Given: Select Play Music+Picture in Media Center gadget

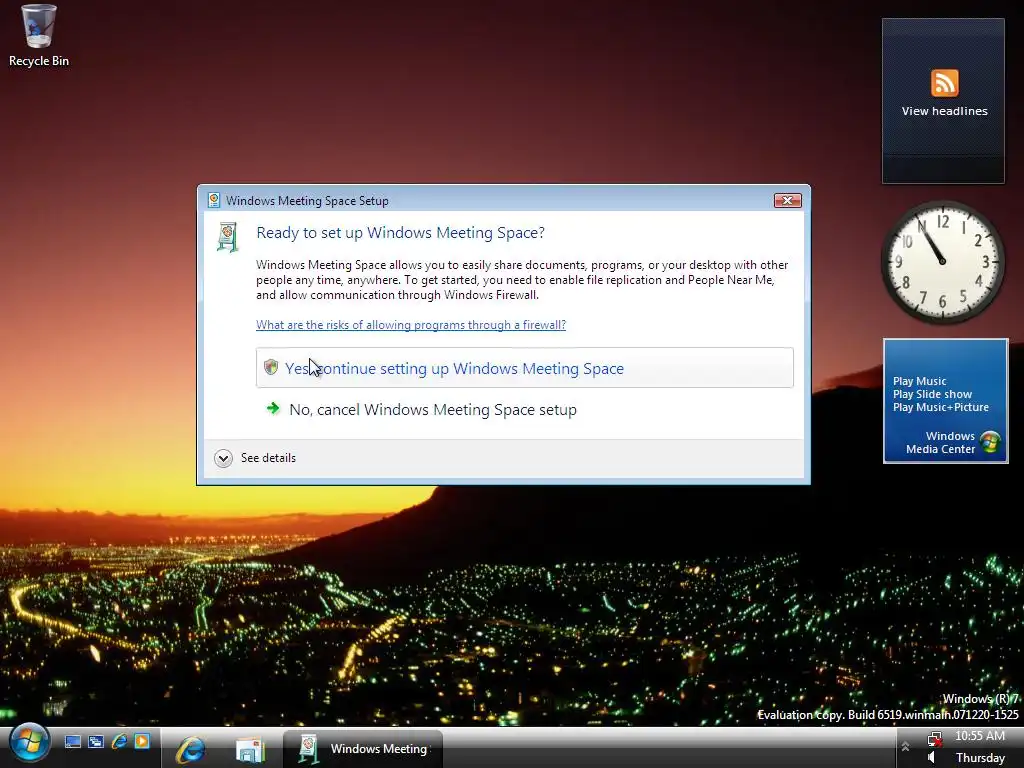Looking at the screenshot, I should tap(941, 407).
